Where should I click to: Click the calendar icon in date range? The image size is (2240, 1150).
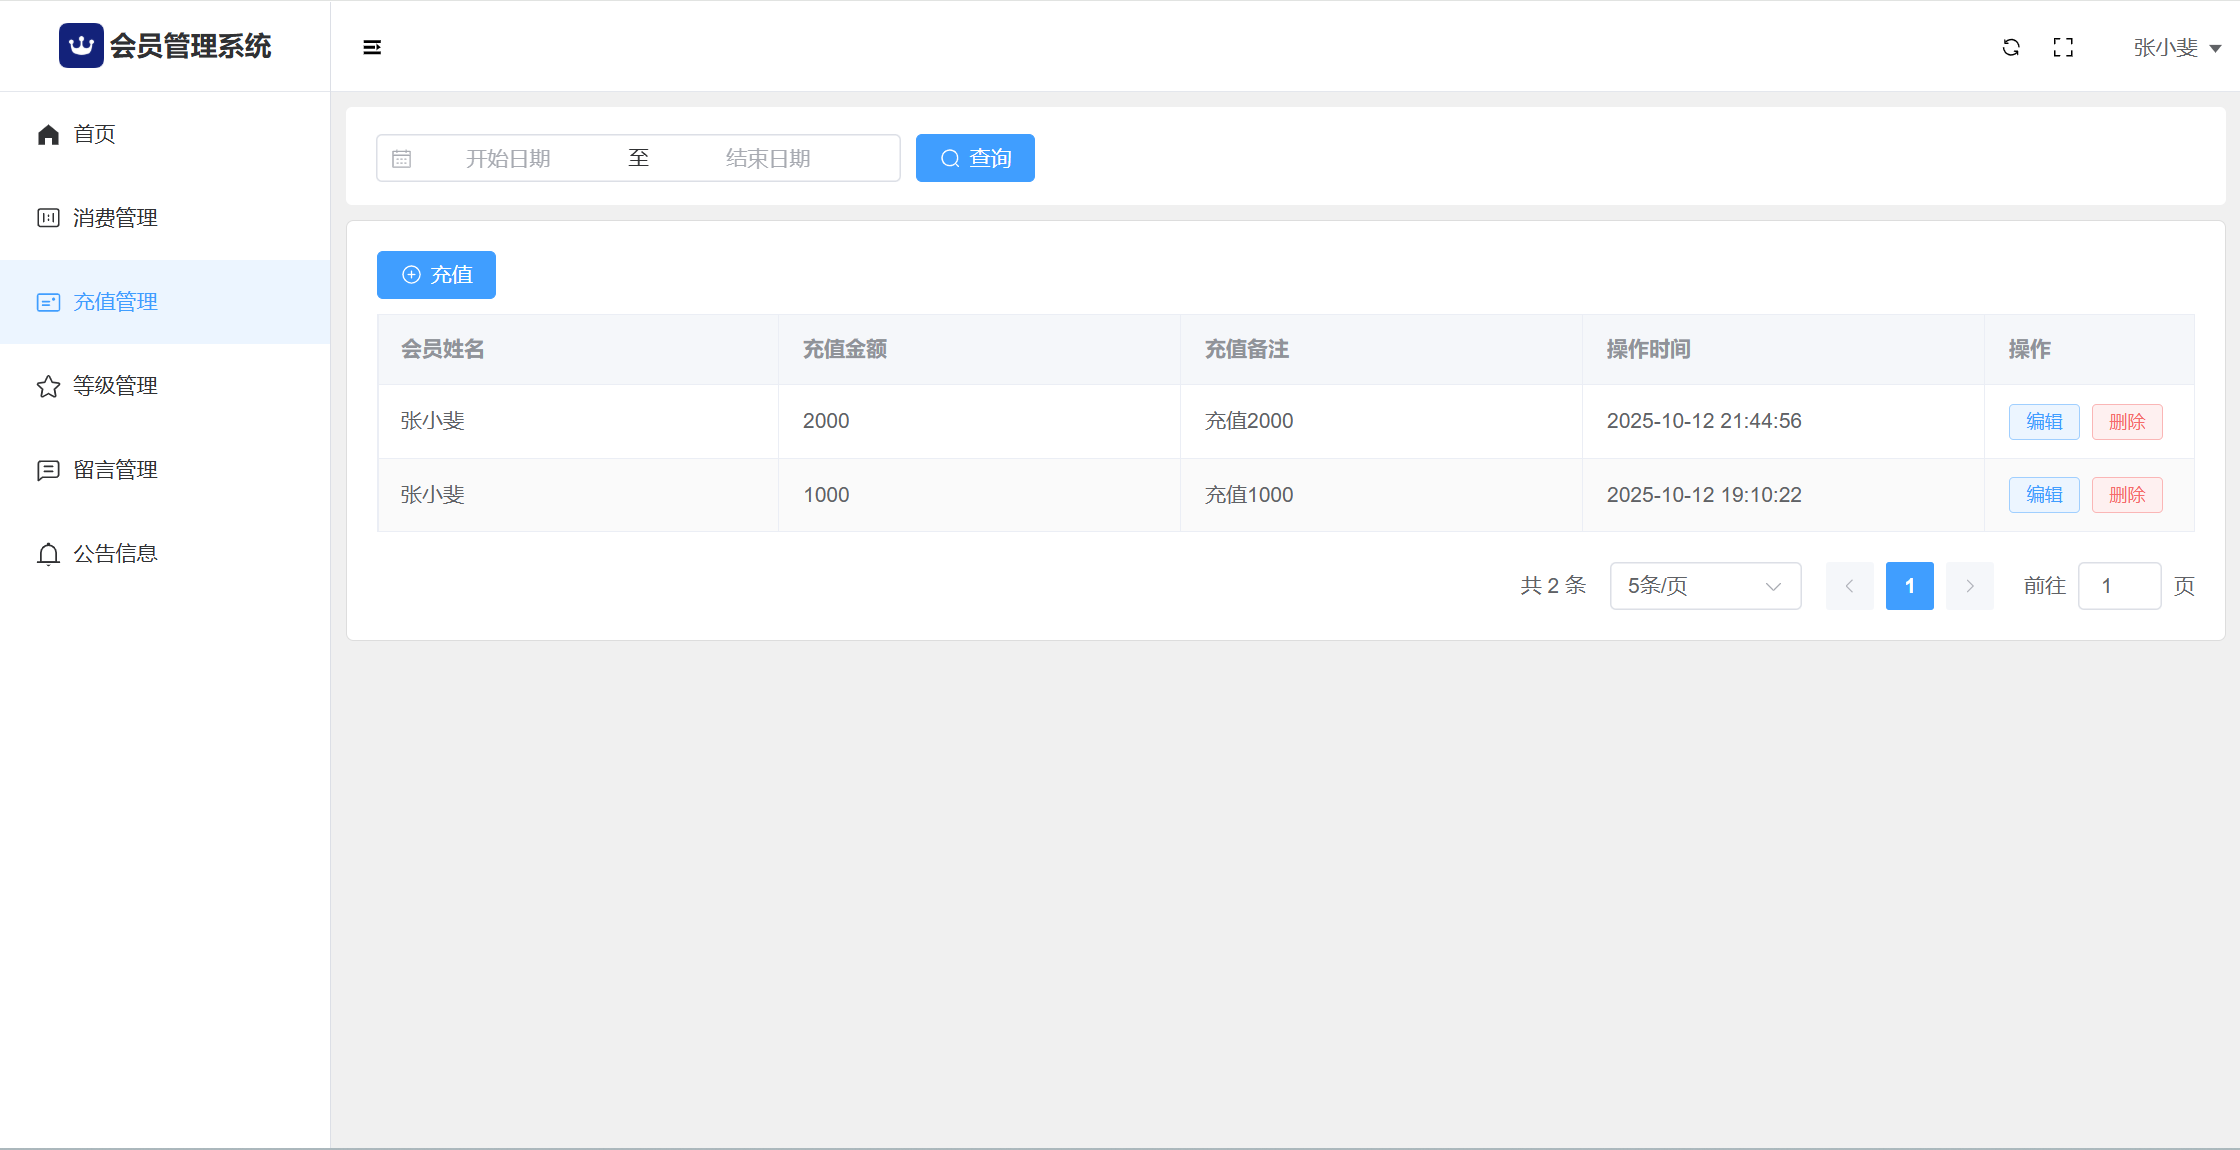coord(402,159)
